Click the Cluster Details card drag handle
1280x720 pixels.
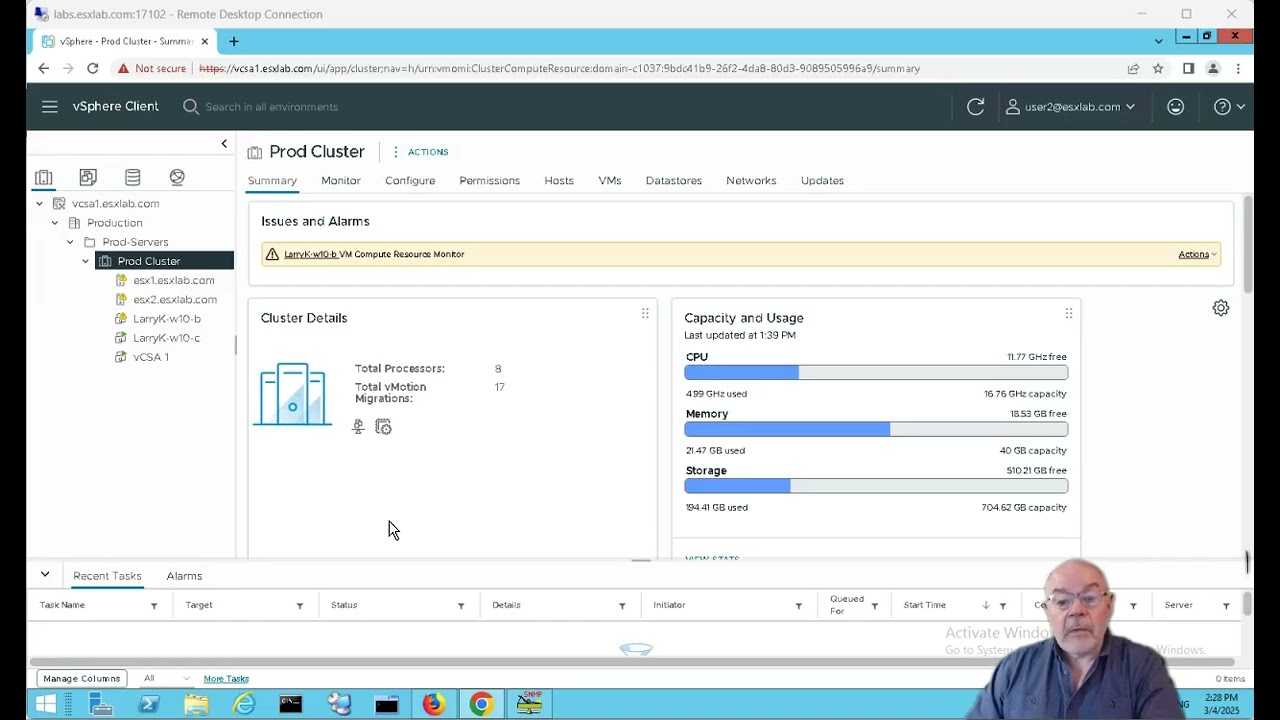tap(645, 314)
